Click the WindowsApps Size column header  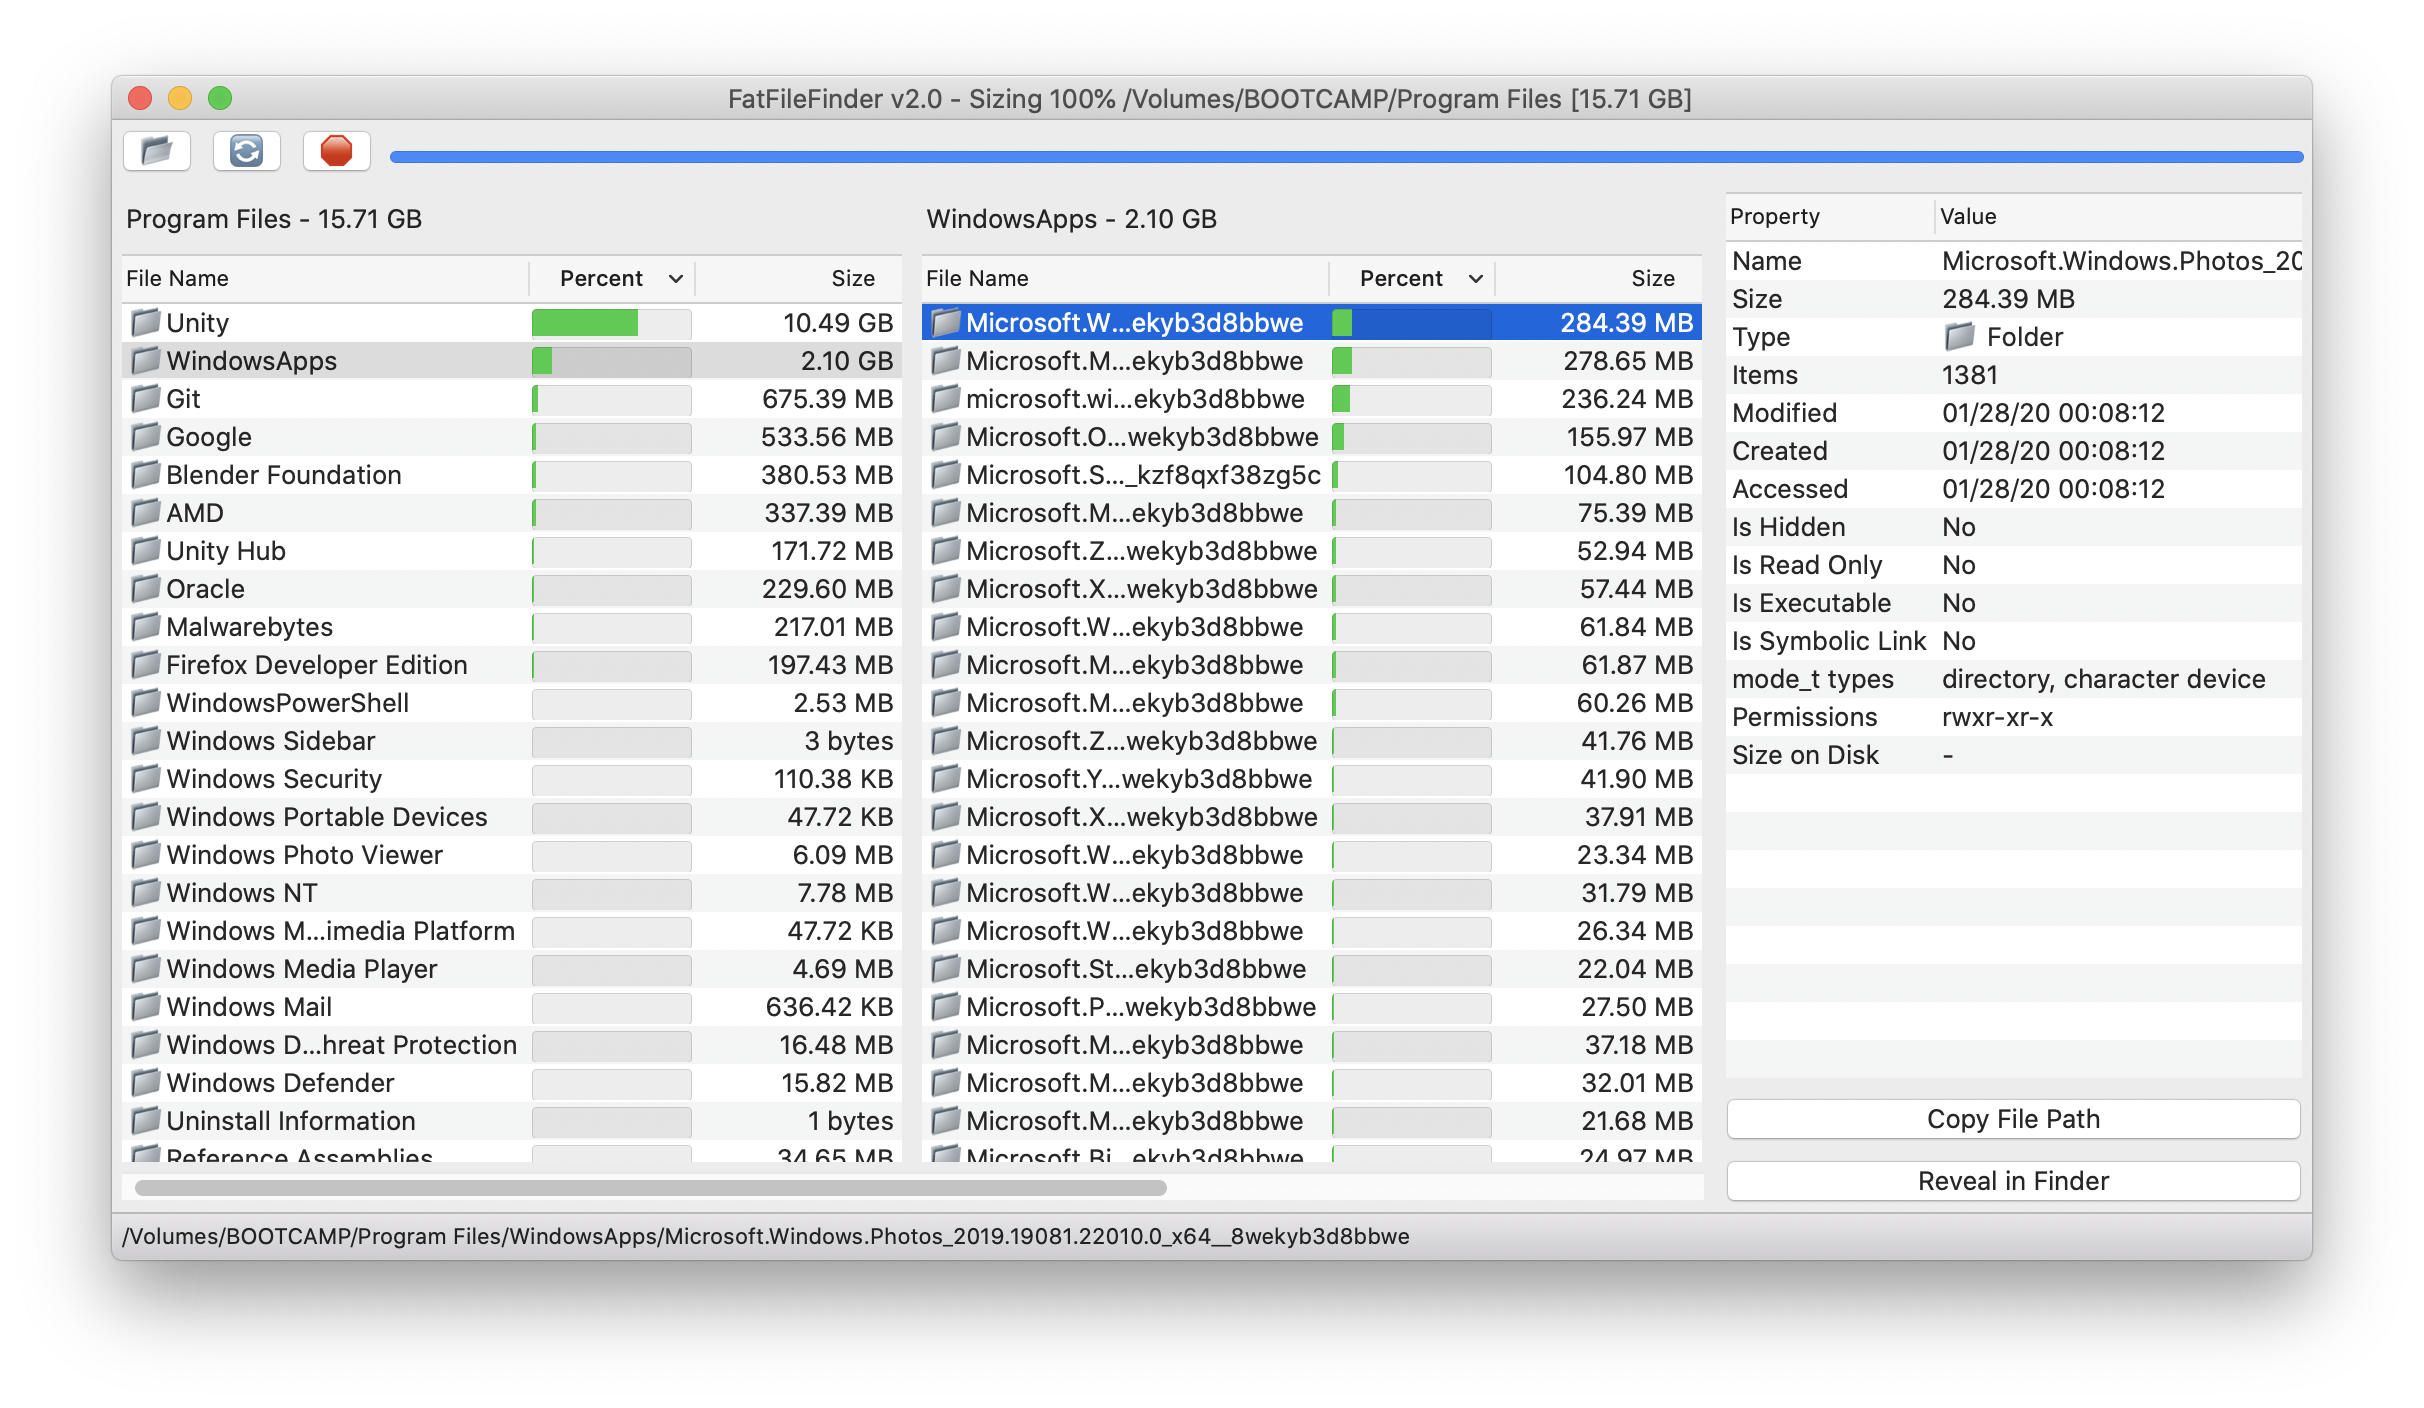tap(1599, 278)
